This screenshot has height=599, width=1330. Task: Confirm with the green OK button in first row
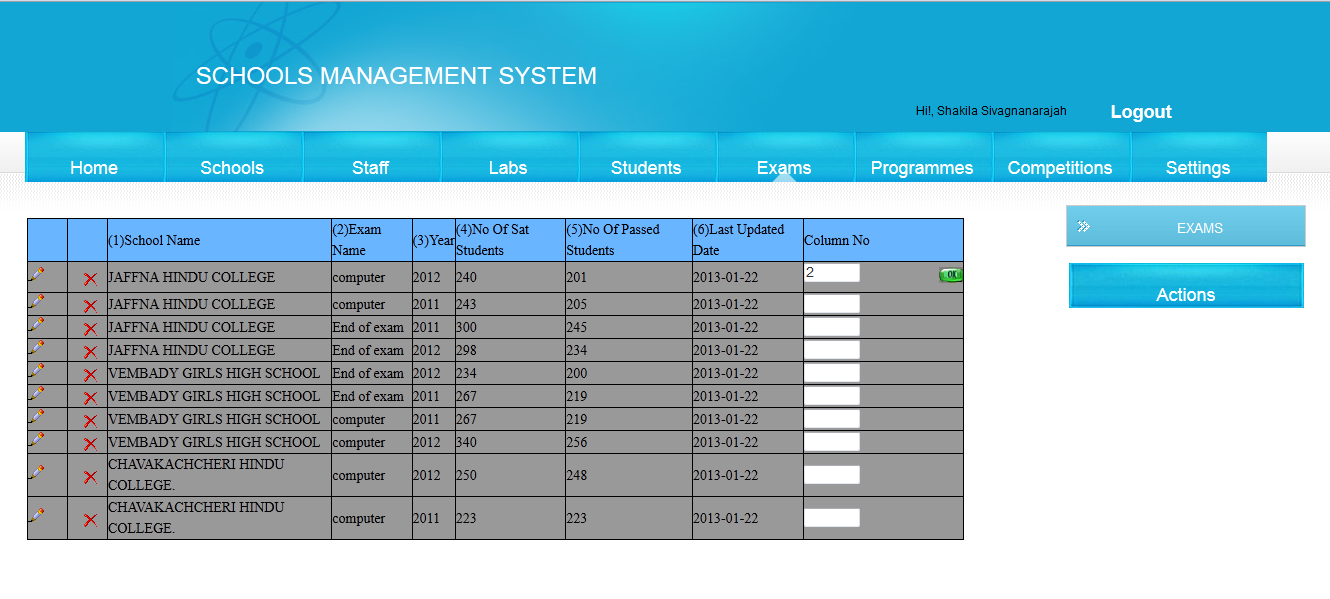[x=948, y=276]
